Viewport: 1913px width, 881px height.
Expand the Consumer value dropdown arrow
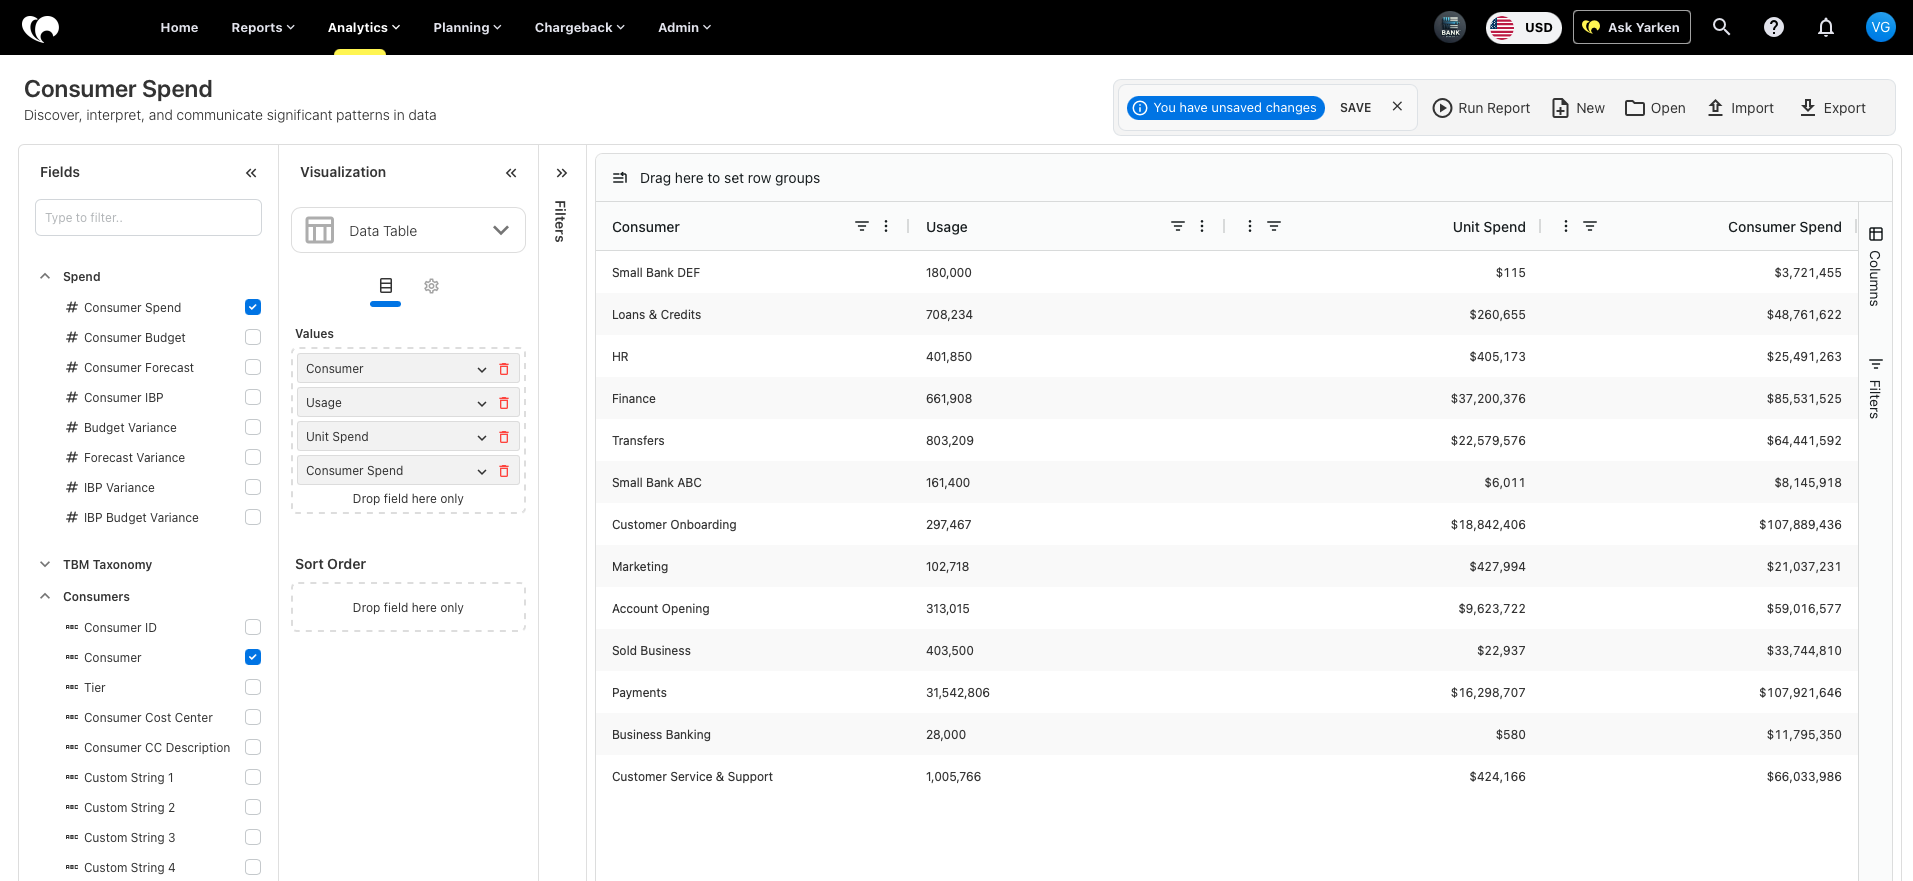(482, 369)
